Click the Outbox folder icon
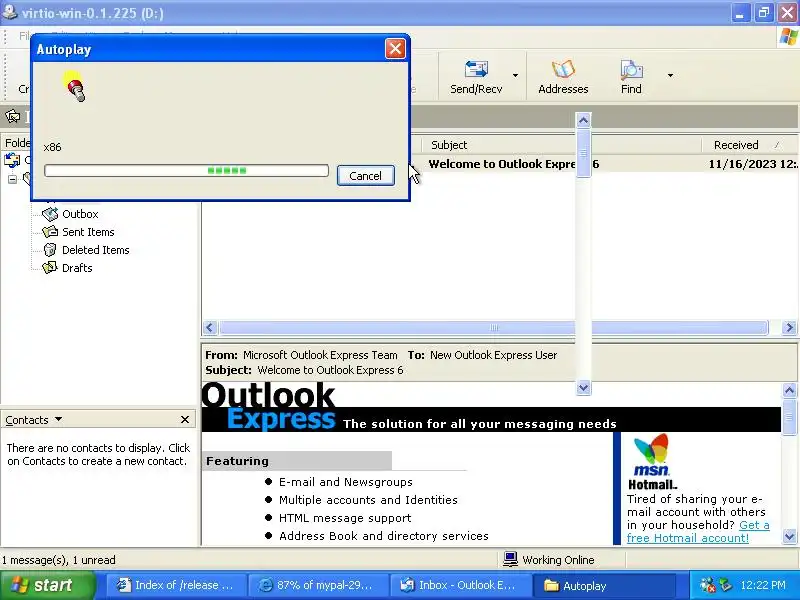The height and width of the screenshot is (600, 800). coord(50,214)
